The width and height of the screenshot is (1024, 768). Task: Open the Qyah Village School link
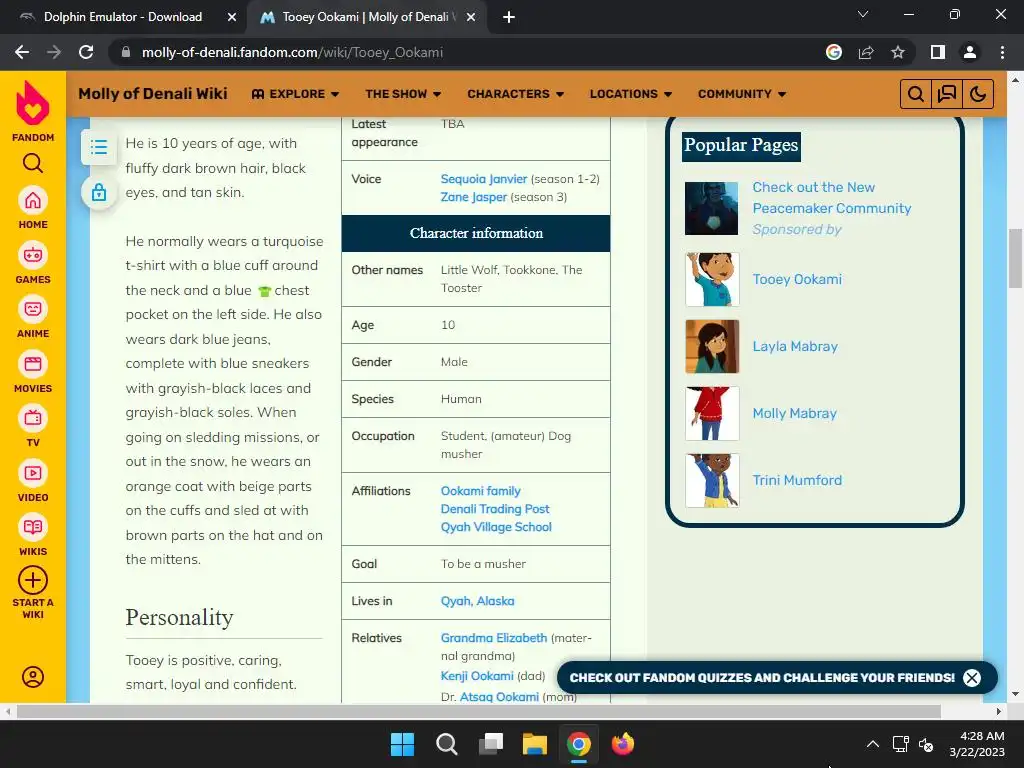496,527
